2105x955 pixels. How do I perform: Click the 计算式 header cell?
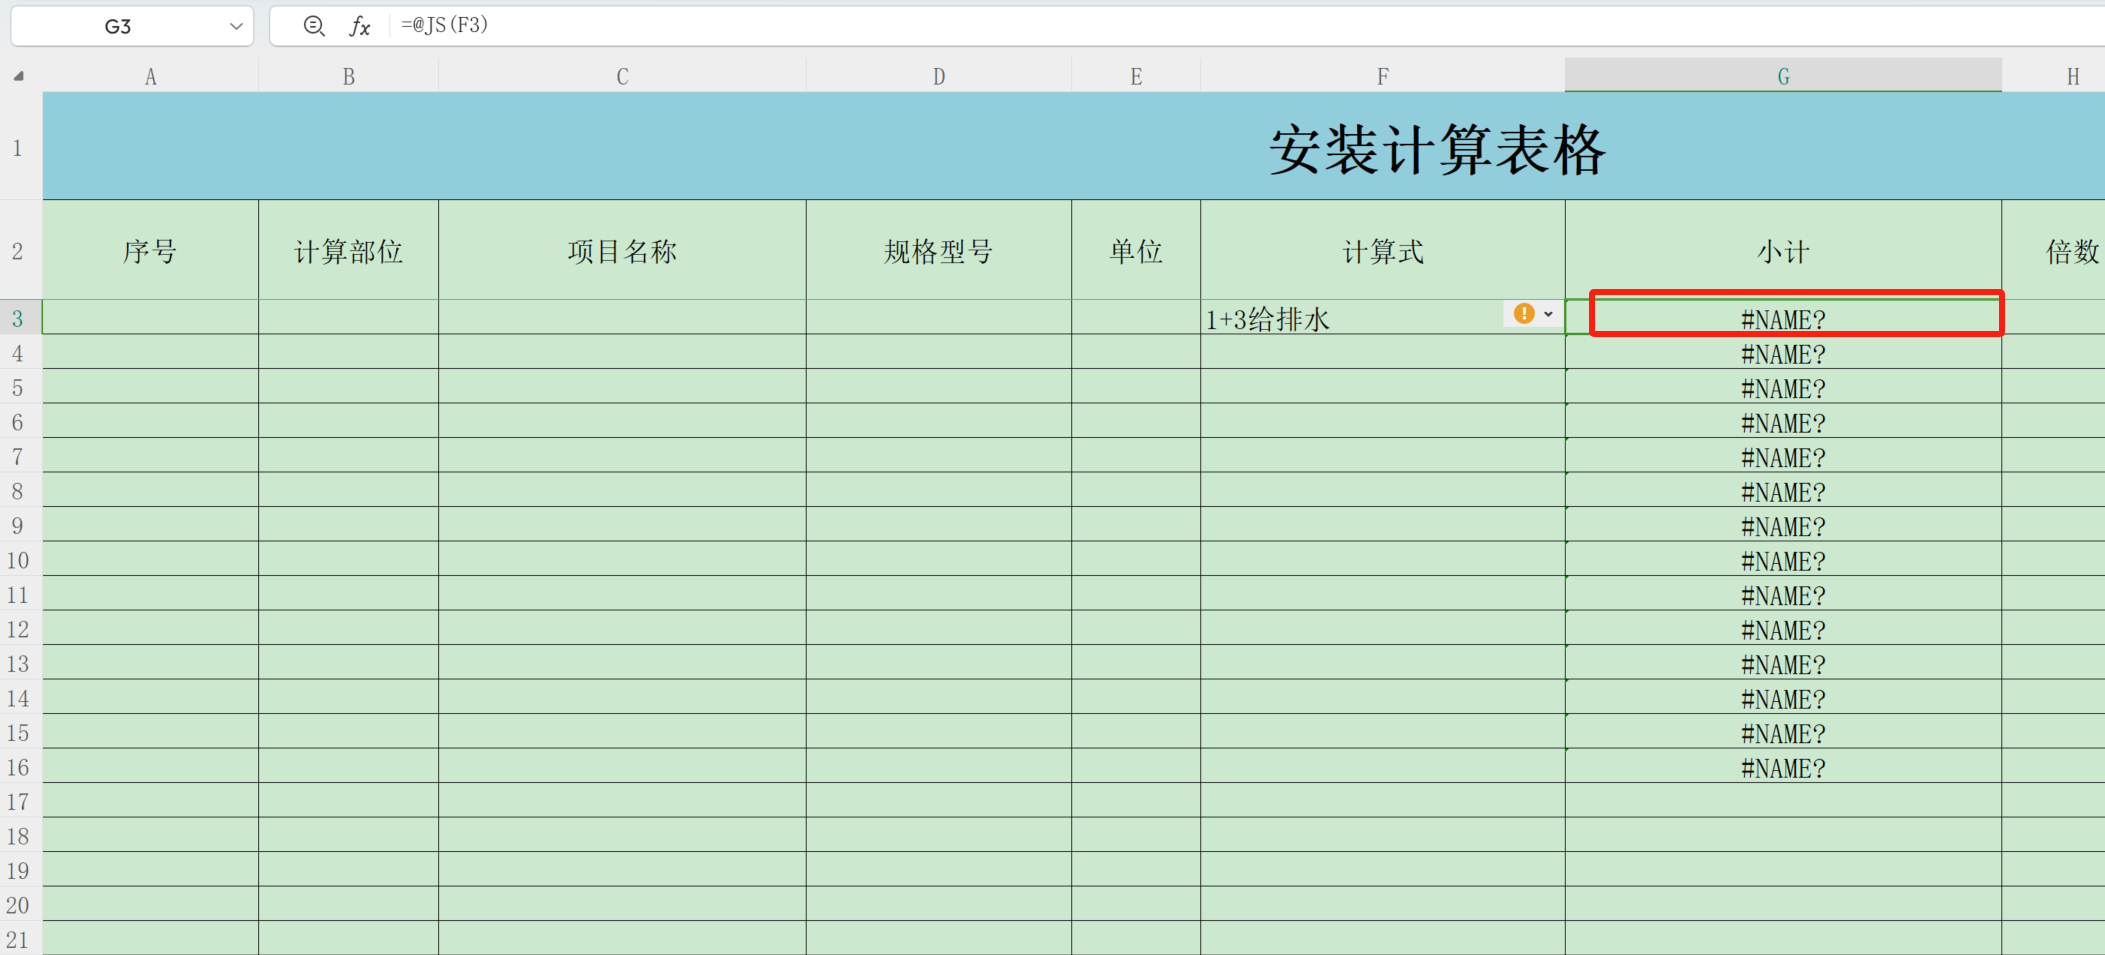(x=1383, y=251)
